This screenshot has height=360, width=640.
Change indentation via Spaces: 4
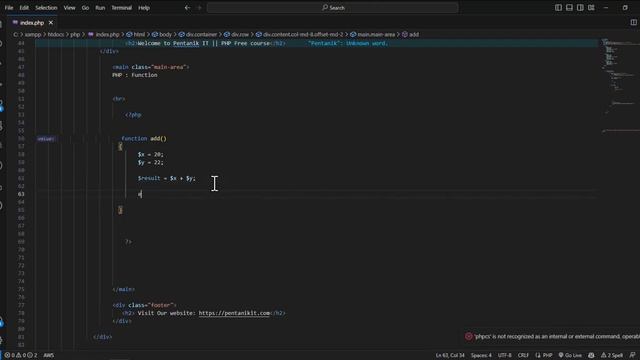[x=481, y=355]
